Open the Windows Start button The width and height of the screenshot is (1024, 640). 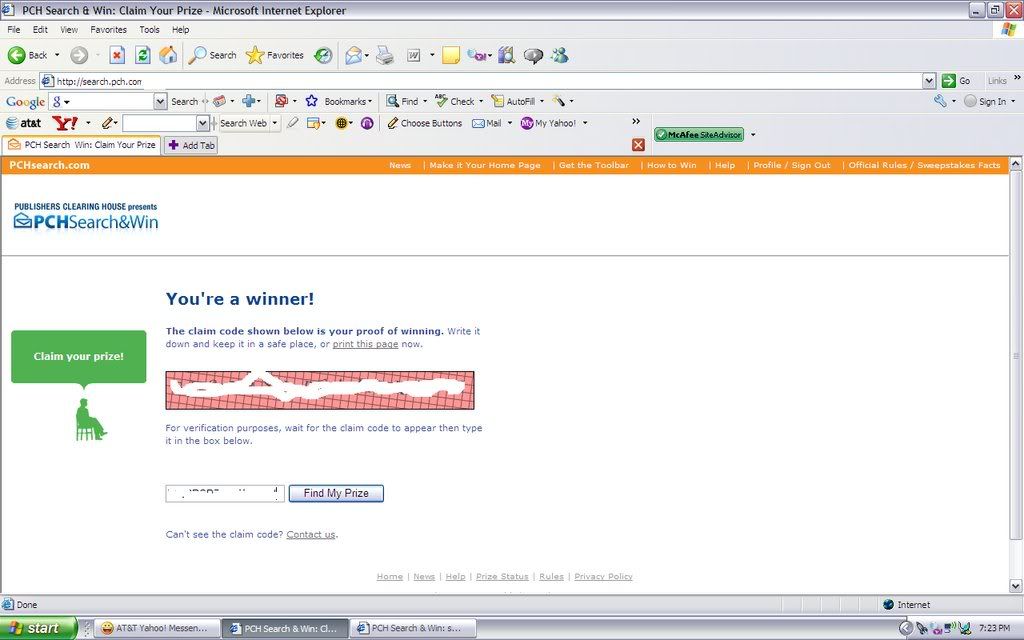click(38, 628)
